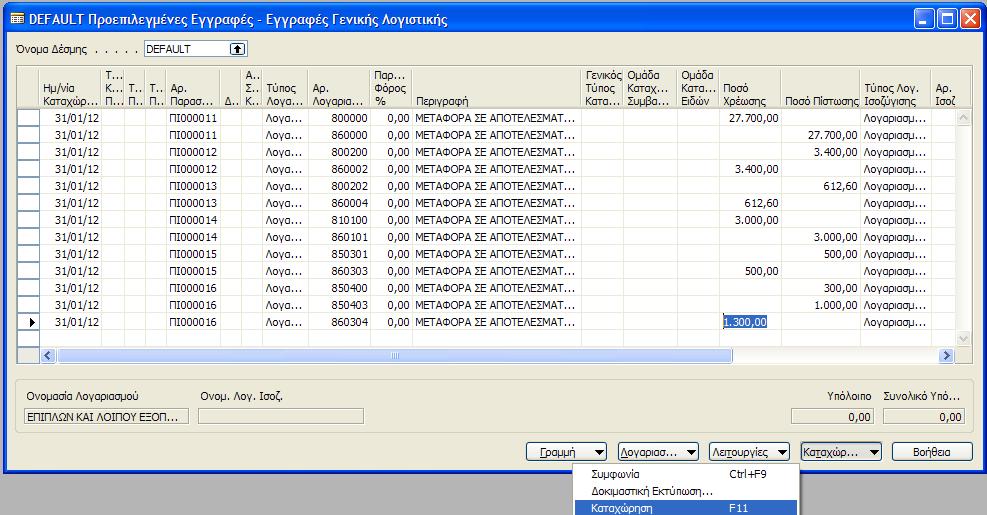Open the Καταχώρ... dropdown button

[x=841, y=452]
